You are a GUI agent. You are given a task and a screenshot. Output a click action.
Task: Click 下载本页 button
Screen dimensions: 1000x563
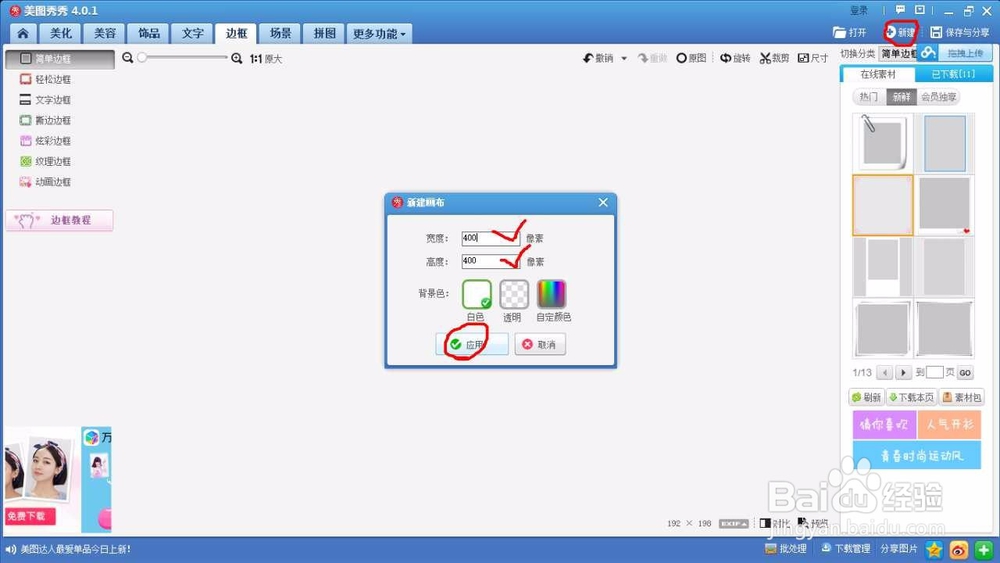912,397
